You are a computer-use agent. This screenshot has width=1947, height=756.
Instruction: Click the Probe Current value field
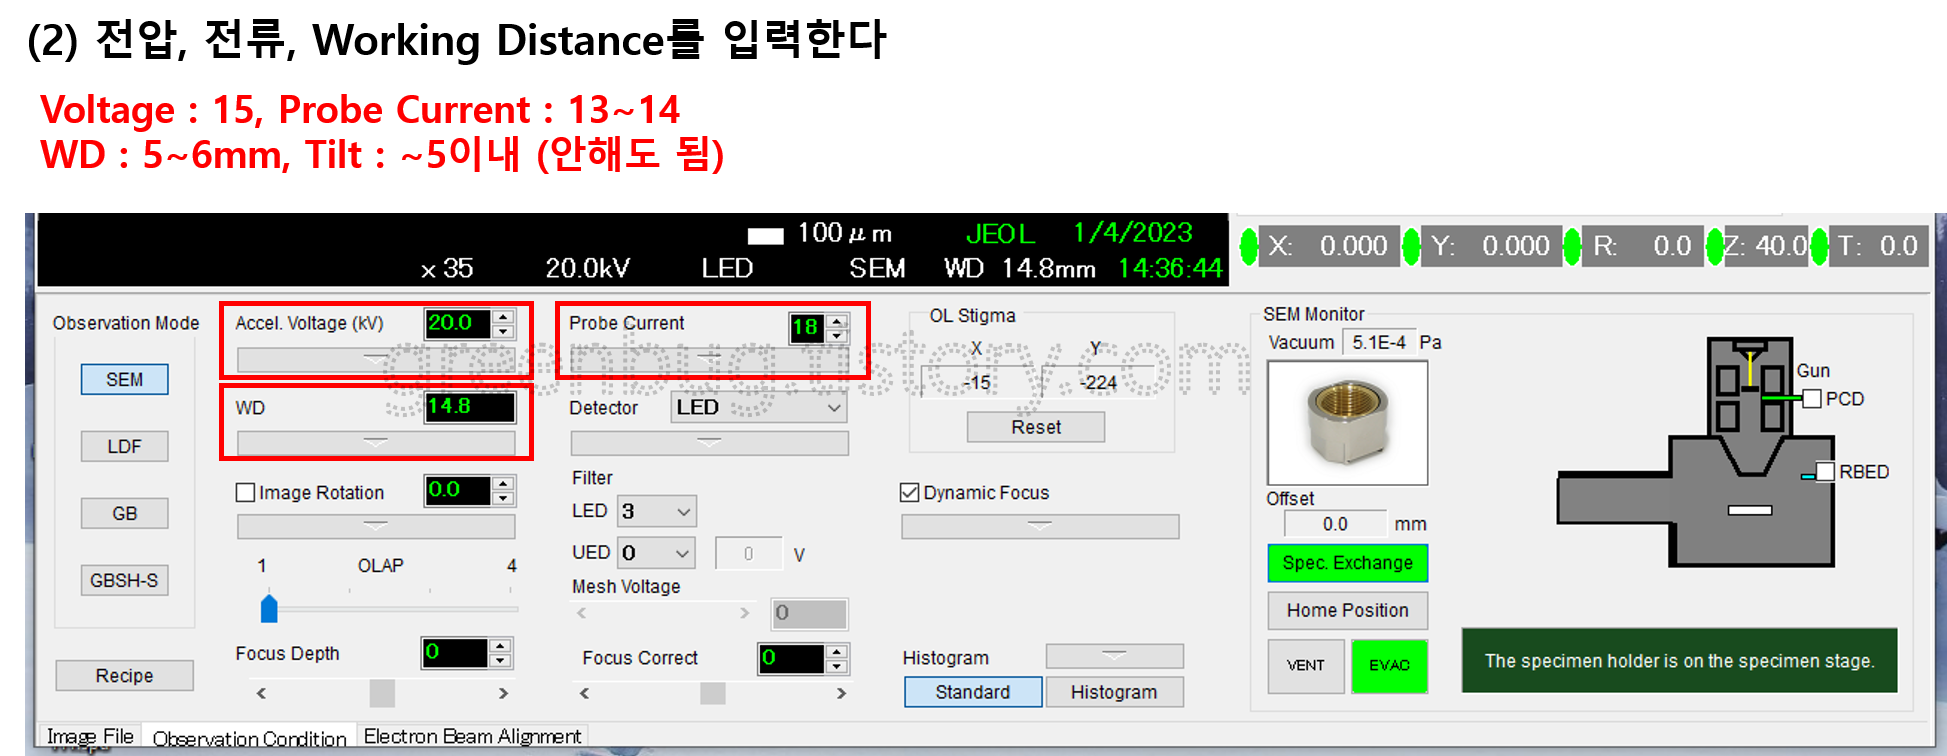806,327
